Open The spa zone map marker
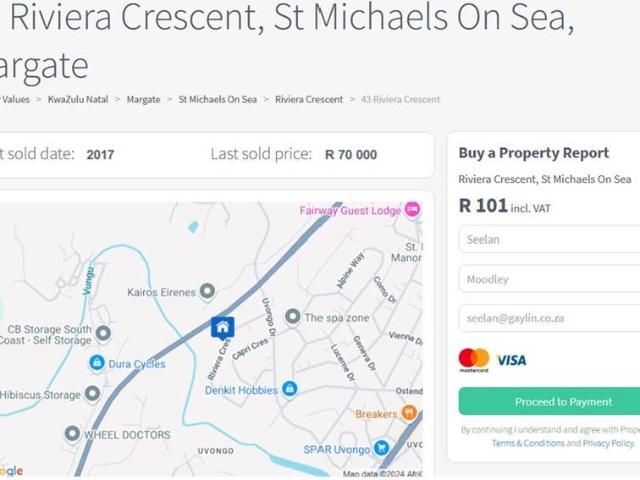The width and height of the screenshot is (640, 480). click(292, 317)
